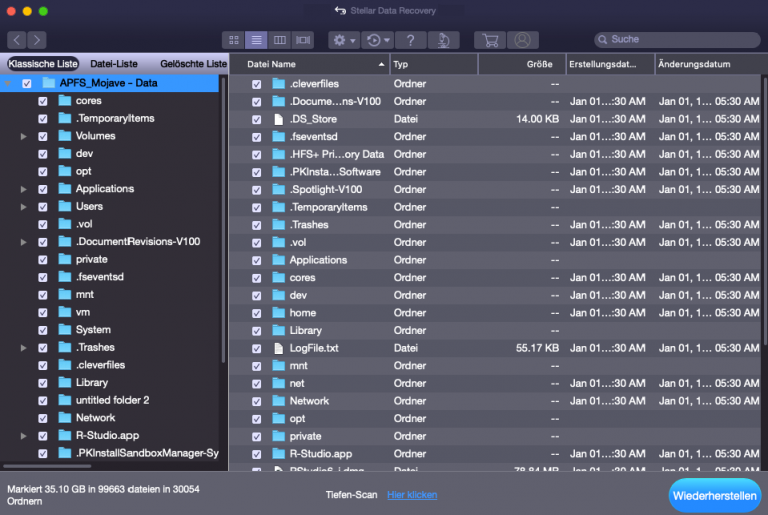The height and width of the screenshot is (515, 768).
Task: Uncheck APFS_Mojave - Data root checkbox
Action: pos(27,84)
